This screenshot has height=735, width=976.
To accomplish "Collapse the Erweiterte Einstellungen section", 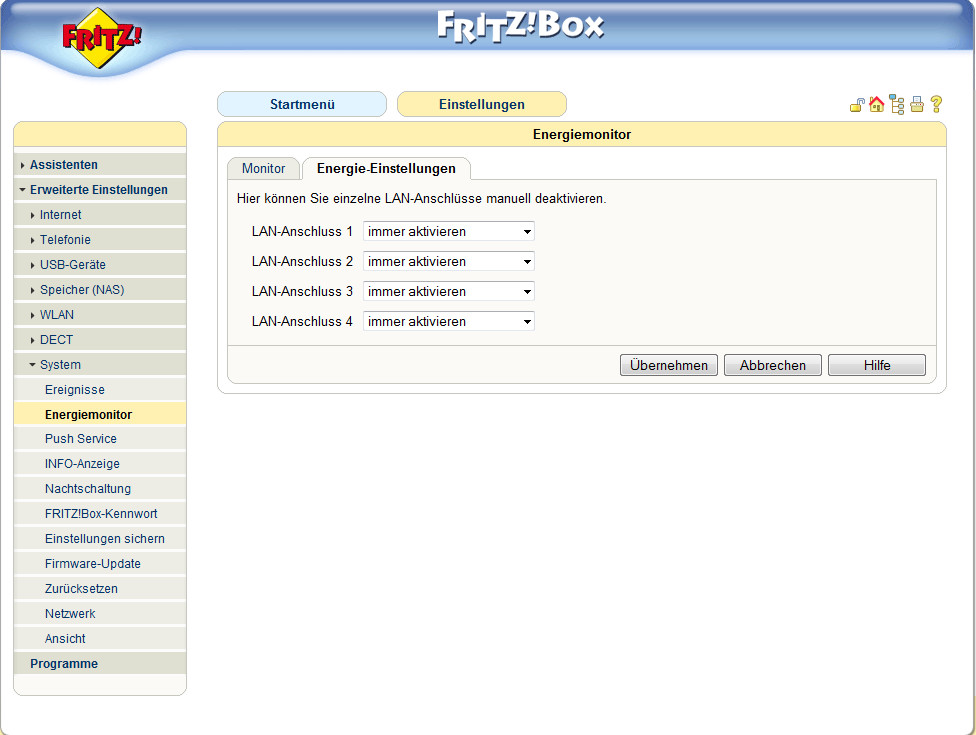I will click(100, 189).
